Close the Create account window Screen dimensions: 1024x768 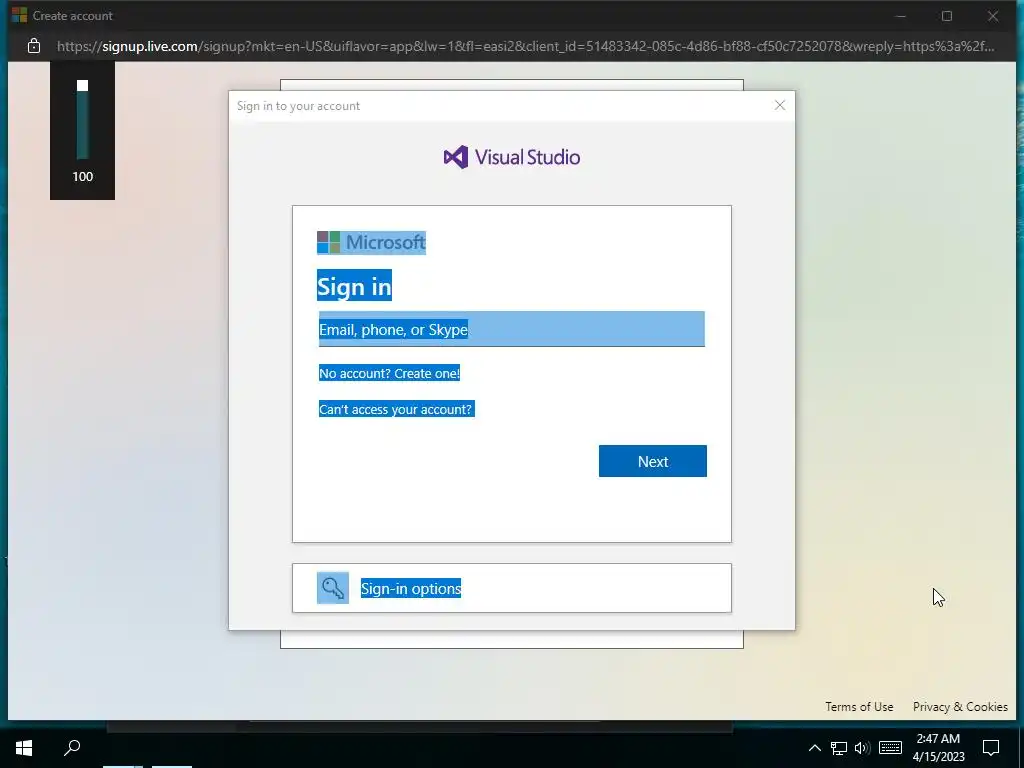993,16
